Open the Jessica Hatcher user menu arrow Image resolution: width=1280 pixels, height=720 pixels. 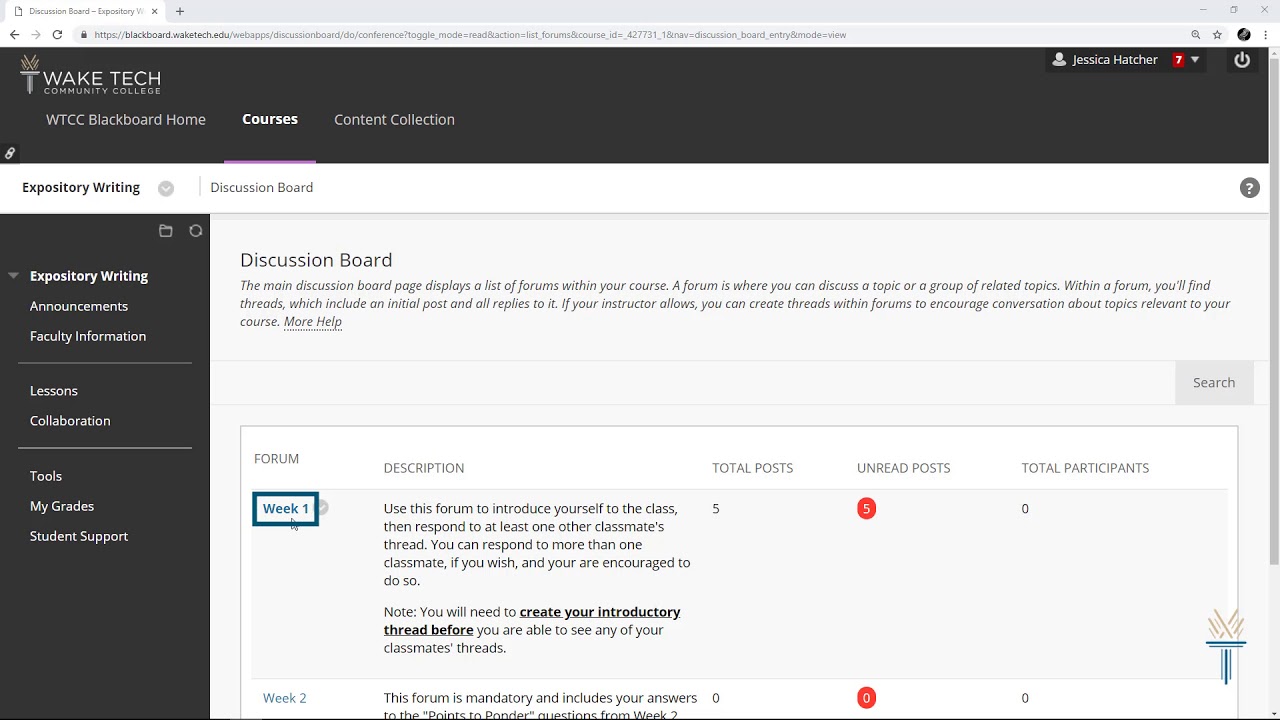click(1195, 60)
